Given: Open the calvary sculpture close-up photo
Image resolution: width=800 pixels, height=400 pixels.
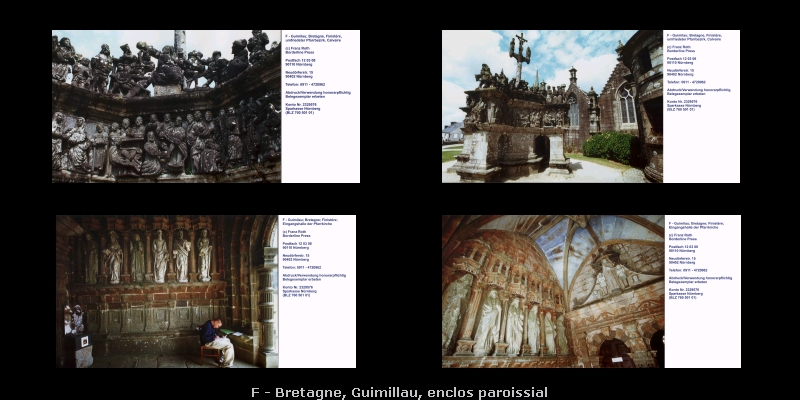Looking at the screenshot, I should 166,106.
